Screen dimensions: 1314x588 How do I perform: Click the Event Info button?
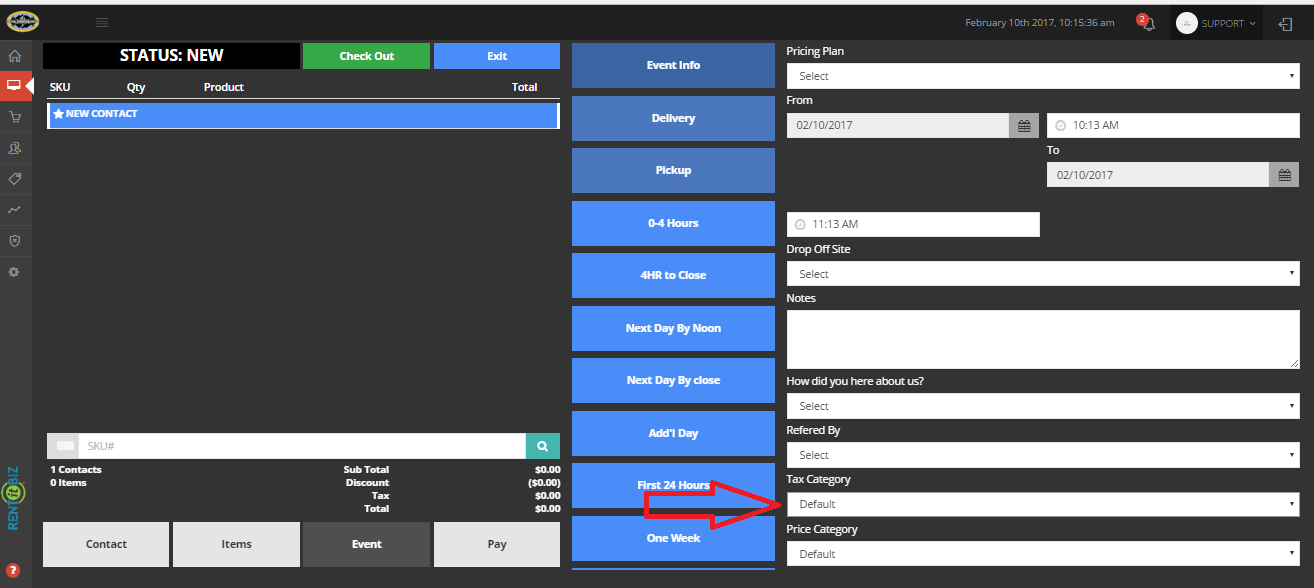[x=673, y=65]
